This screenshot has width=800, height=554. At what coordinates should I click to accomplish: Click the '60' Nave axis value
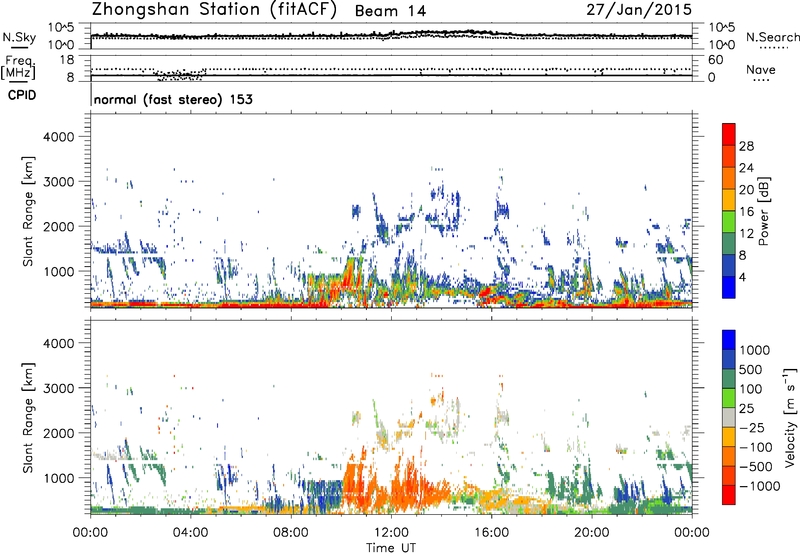coord(715,60)
